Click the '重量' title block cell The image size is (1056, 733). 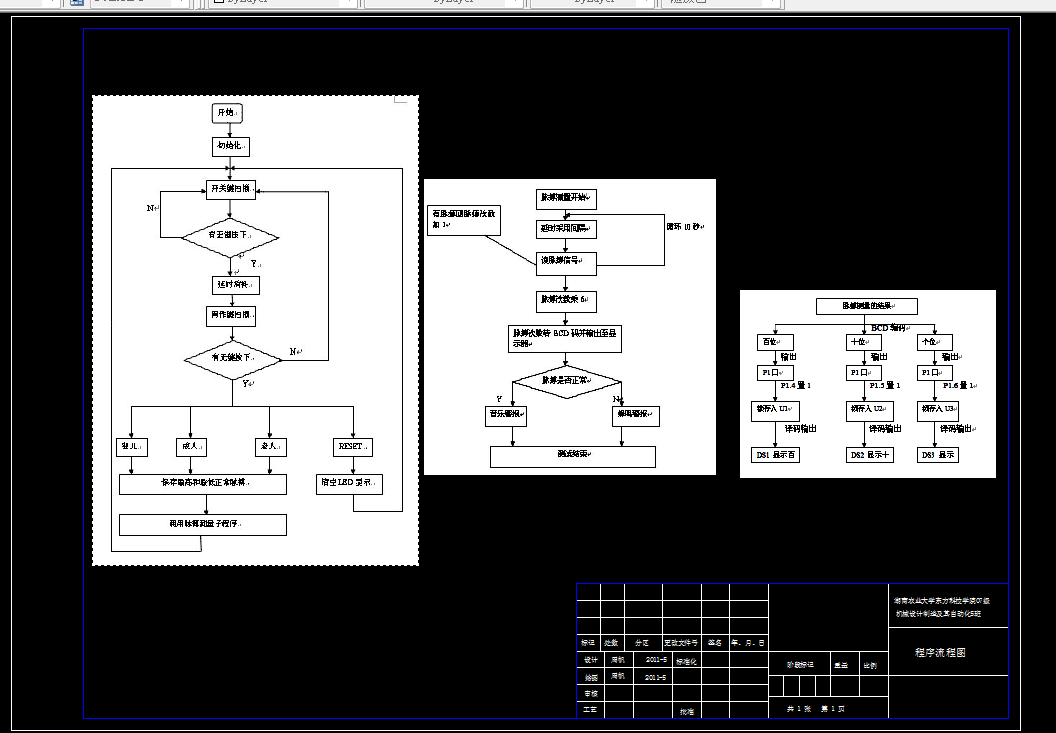tap(841, 666)
